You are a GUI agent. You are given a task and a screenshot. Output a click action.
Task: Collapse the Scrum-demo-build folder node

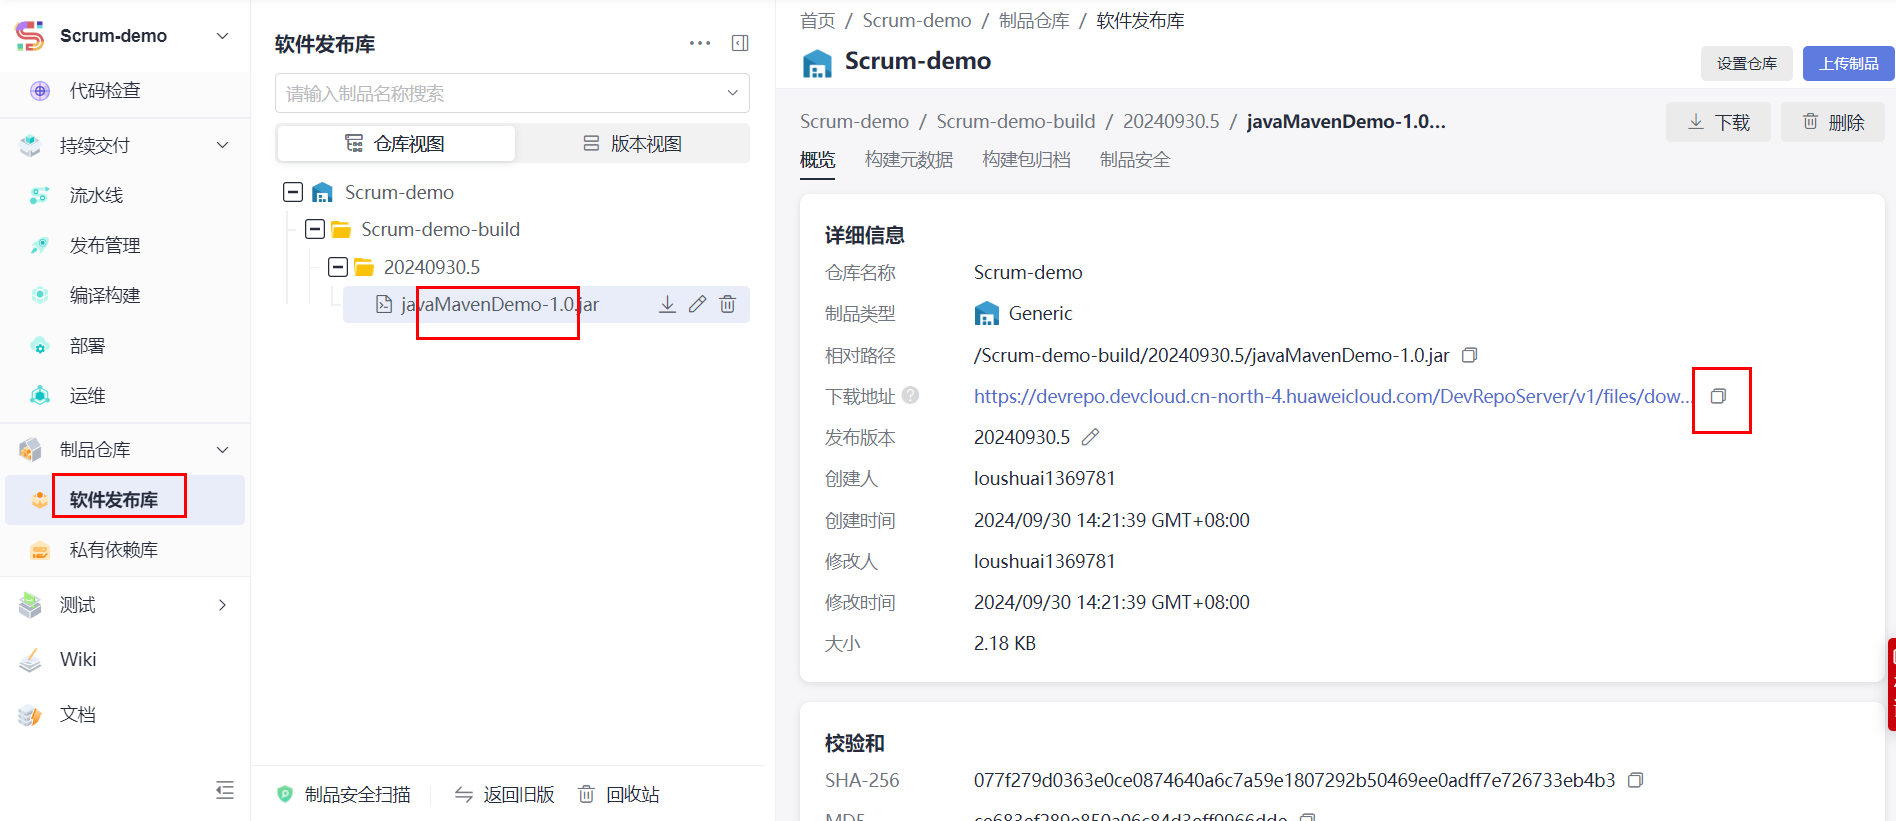pos(315,229)
